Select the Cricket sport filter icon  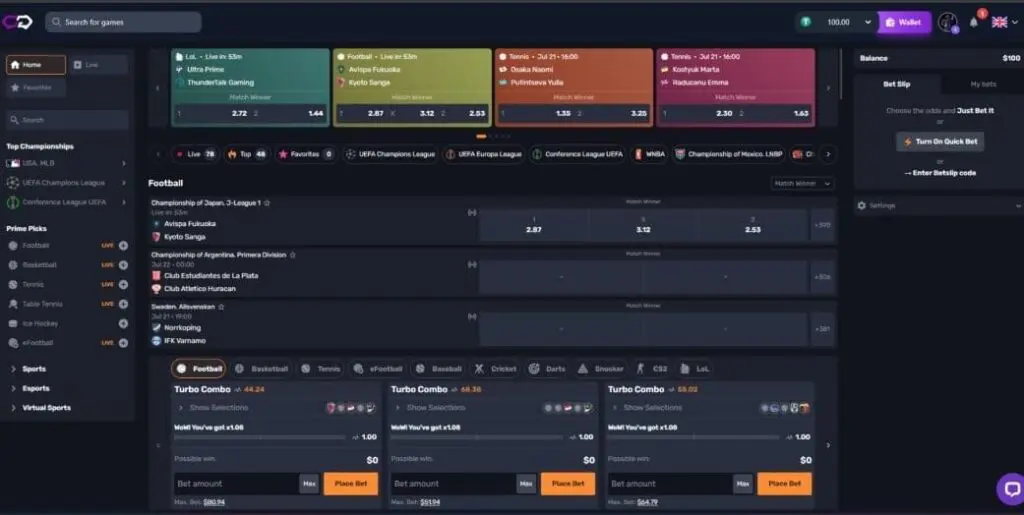coord(480,369)
